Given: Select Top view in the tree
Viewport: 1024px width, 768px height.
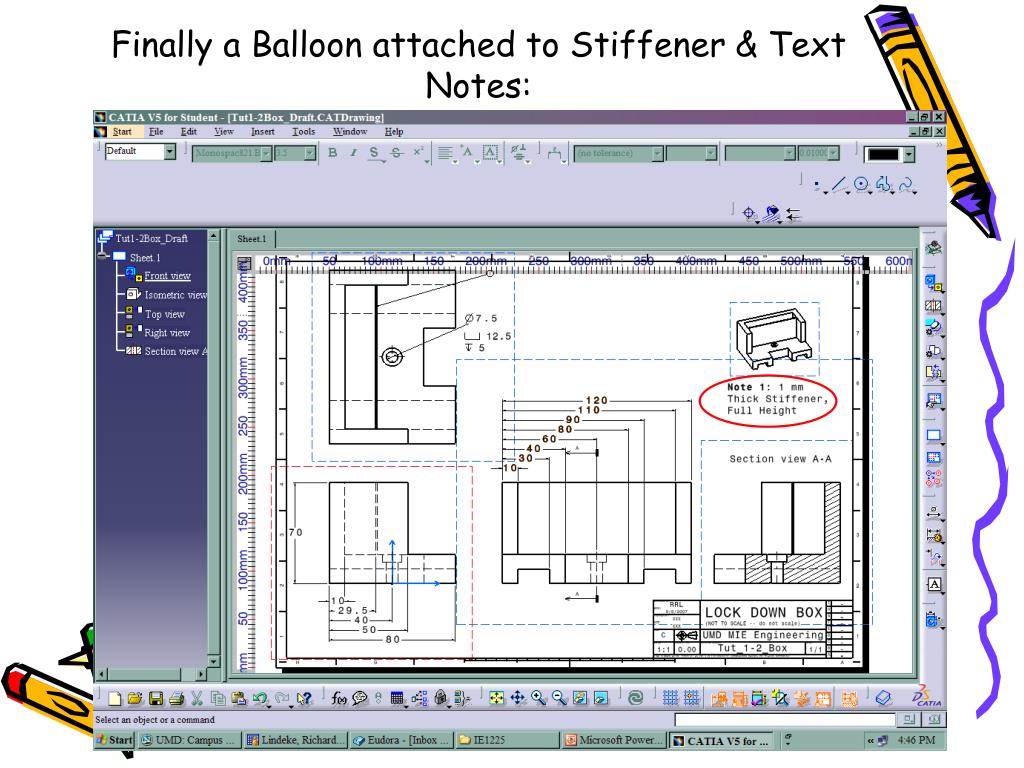Looking at the screenshot, I should click(165, 314).
